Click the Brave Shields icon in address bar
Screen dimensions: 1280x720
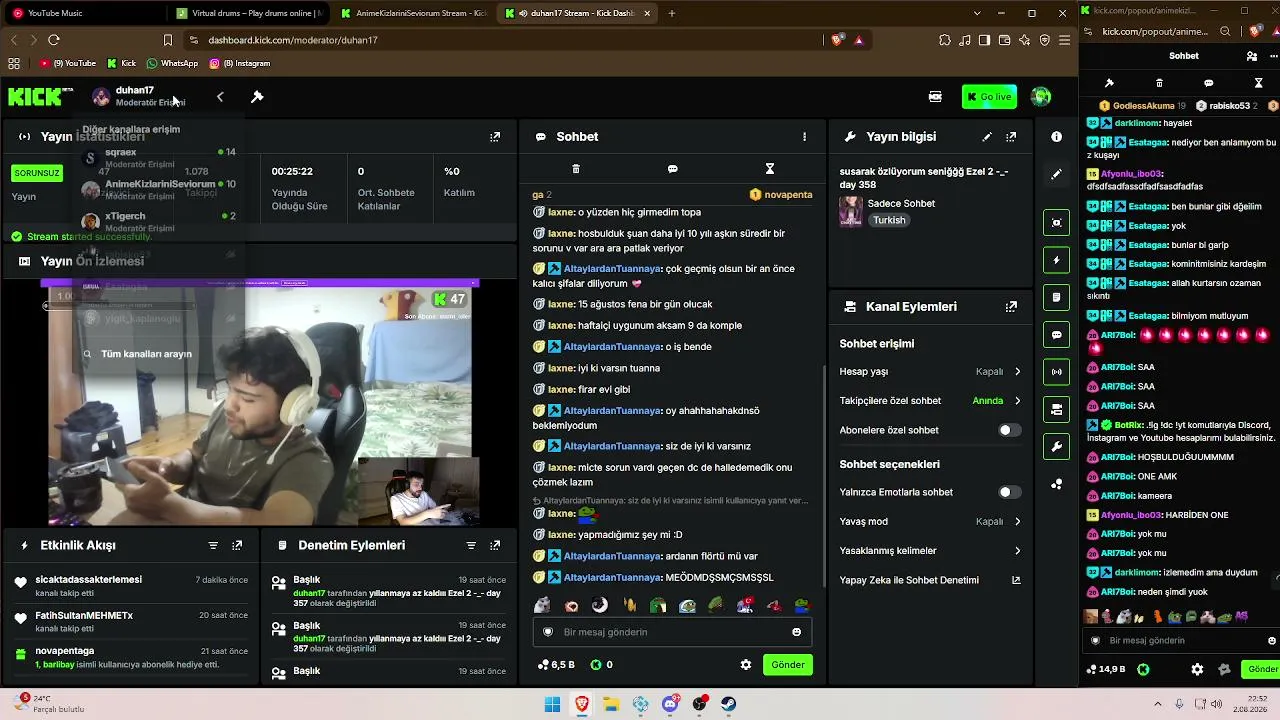click(837, 40)
